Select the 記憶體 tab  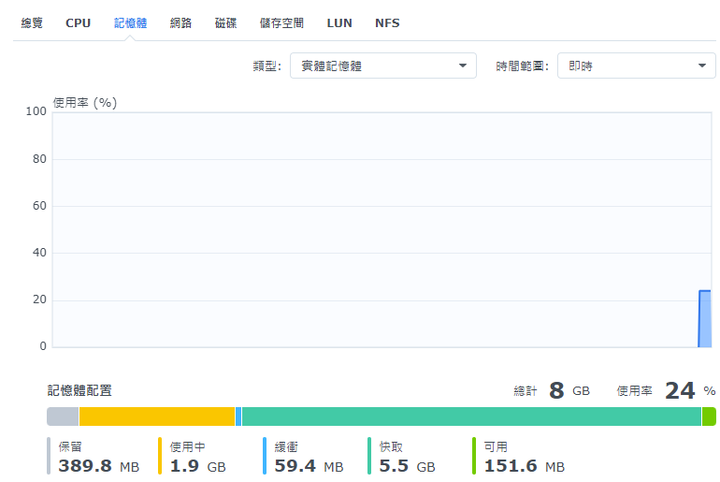point(130,23)
